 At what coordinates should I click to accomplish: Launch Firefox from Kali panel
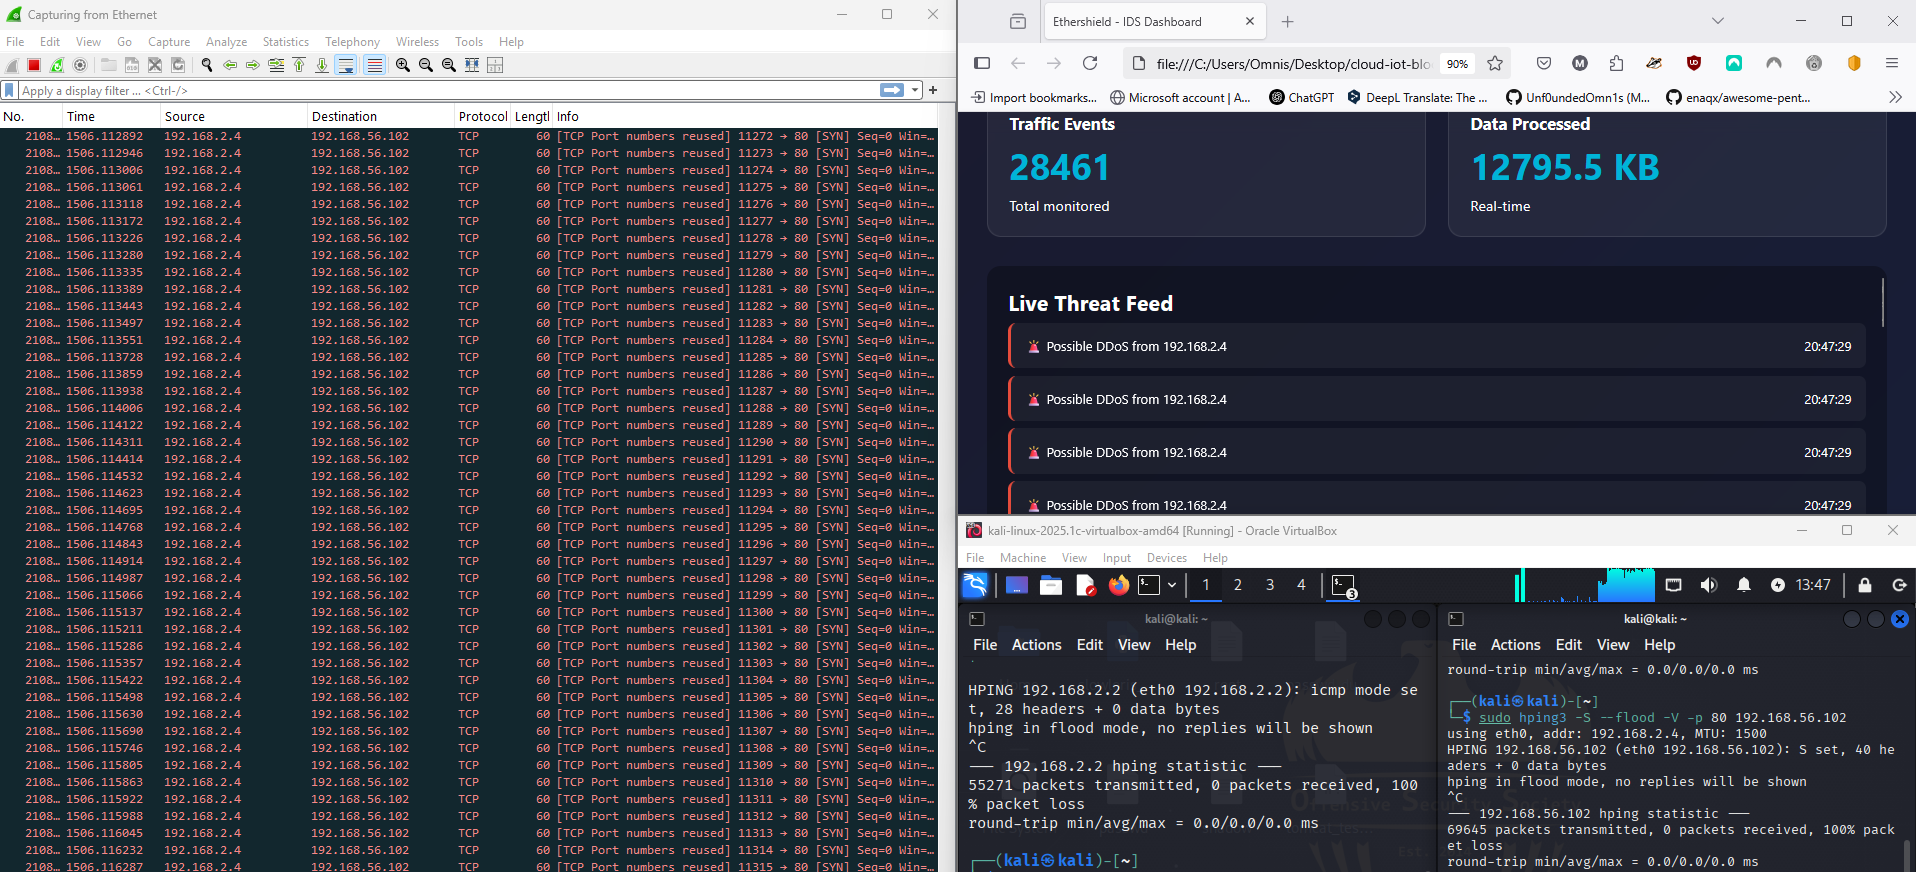pyautogui.click(x=1119, y=585)
